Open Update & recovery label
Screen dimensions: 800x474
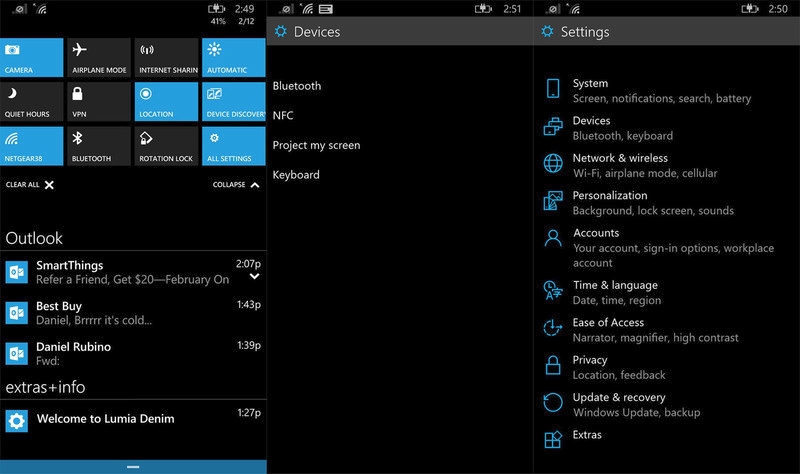(x=619, y=397)
